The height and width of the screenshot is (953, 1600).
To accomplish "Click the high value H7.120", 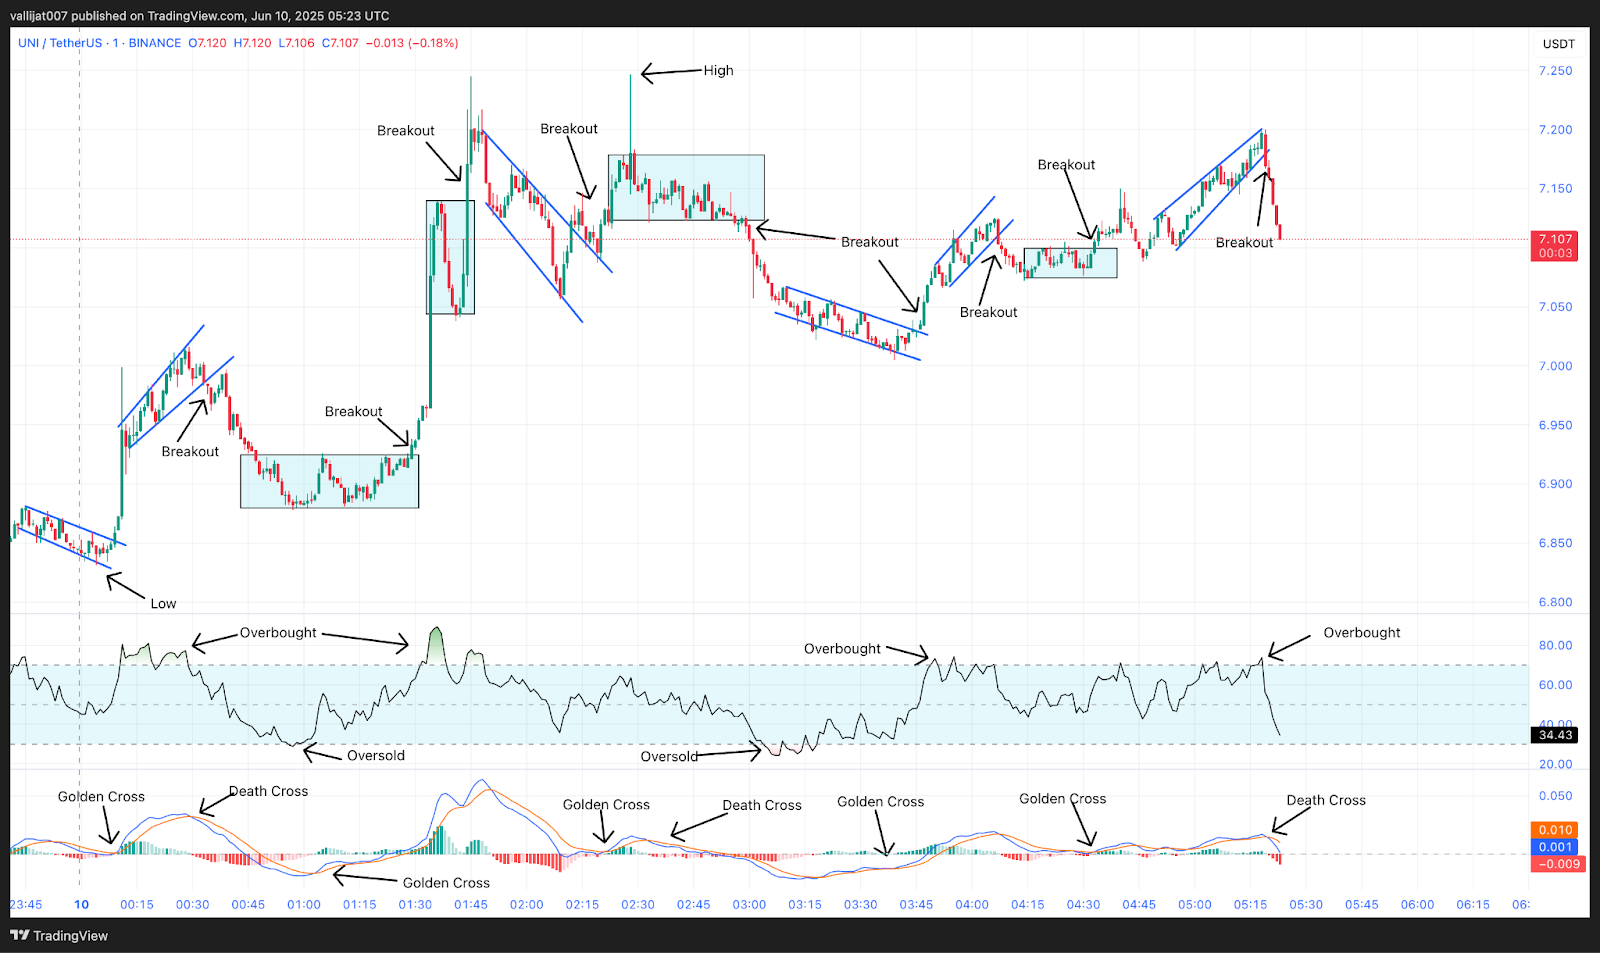I will click(x=252, y=43).
